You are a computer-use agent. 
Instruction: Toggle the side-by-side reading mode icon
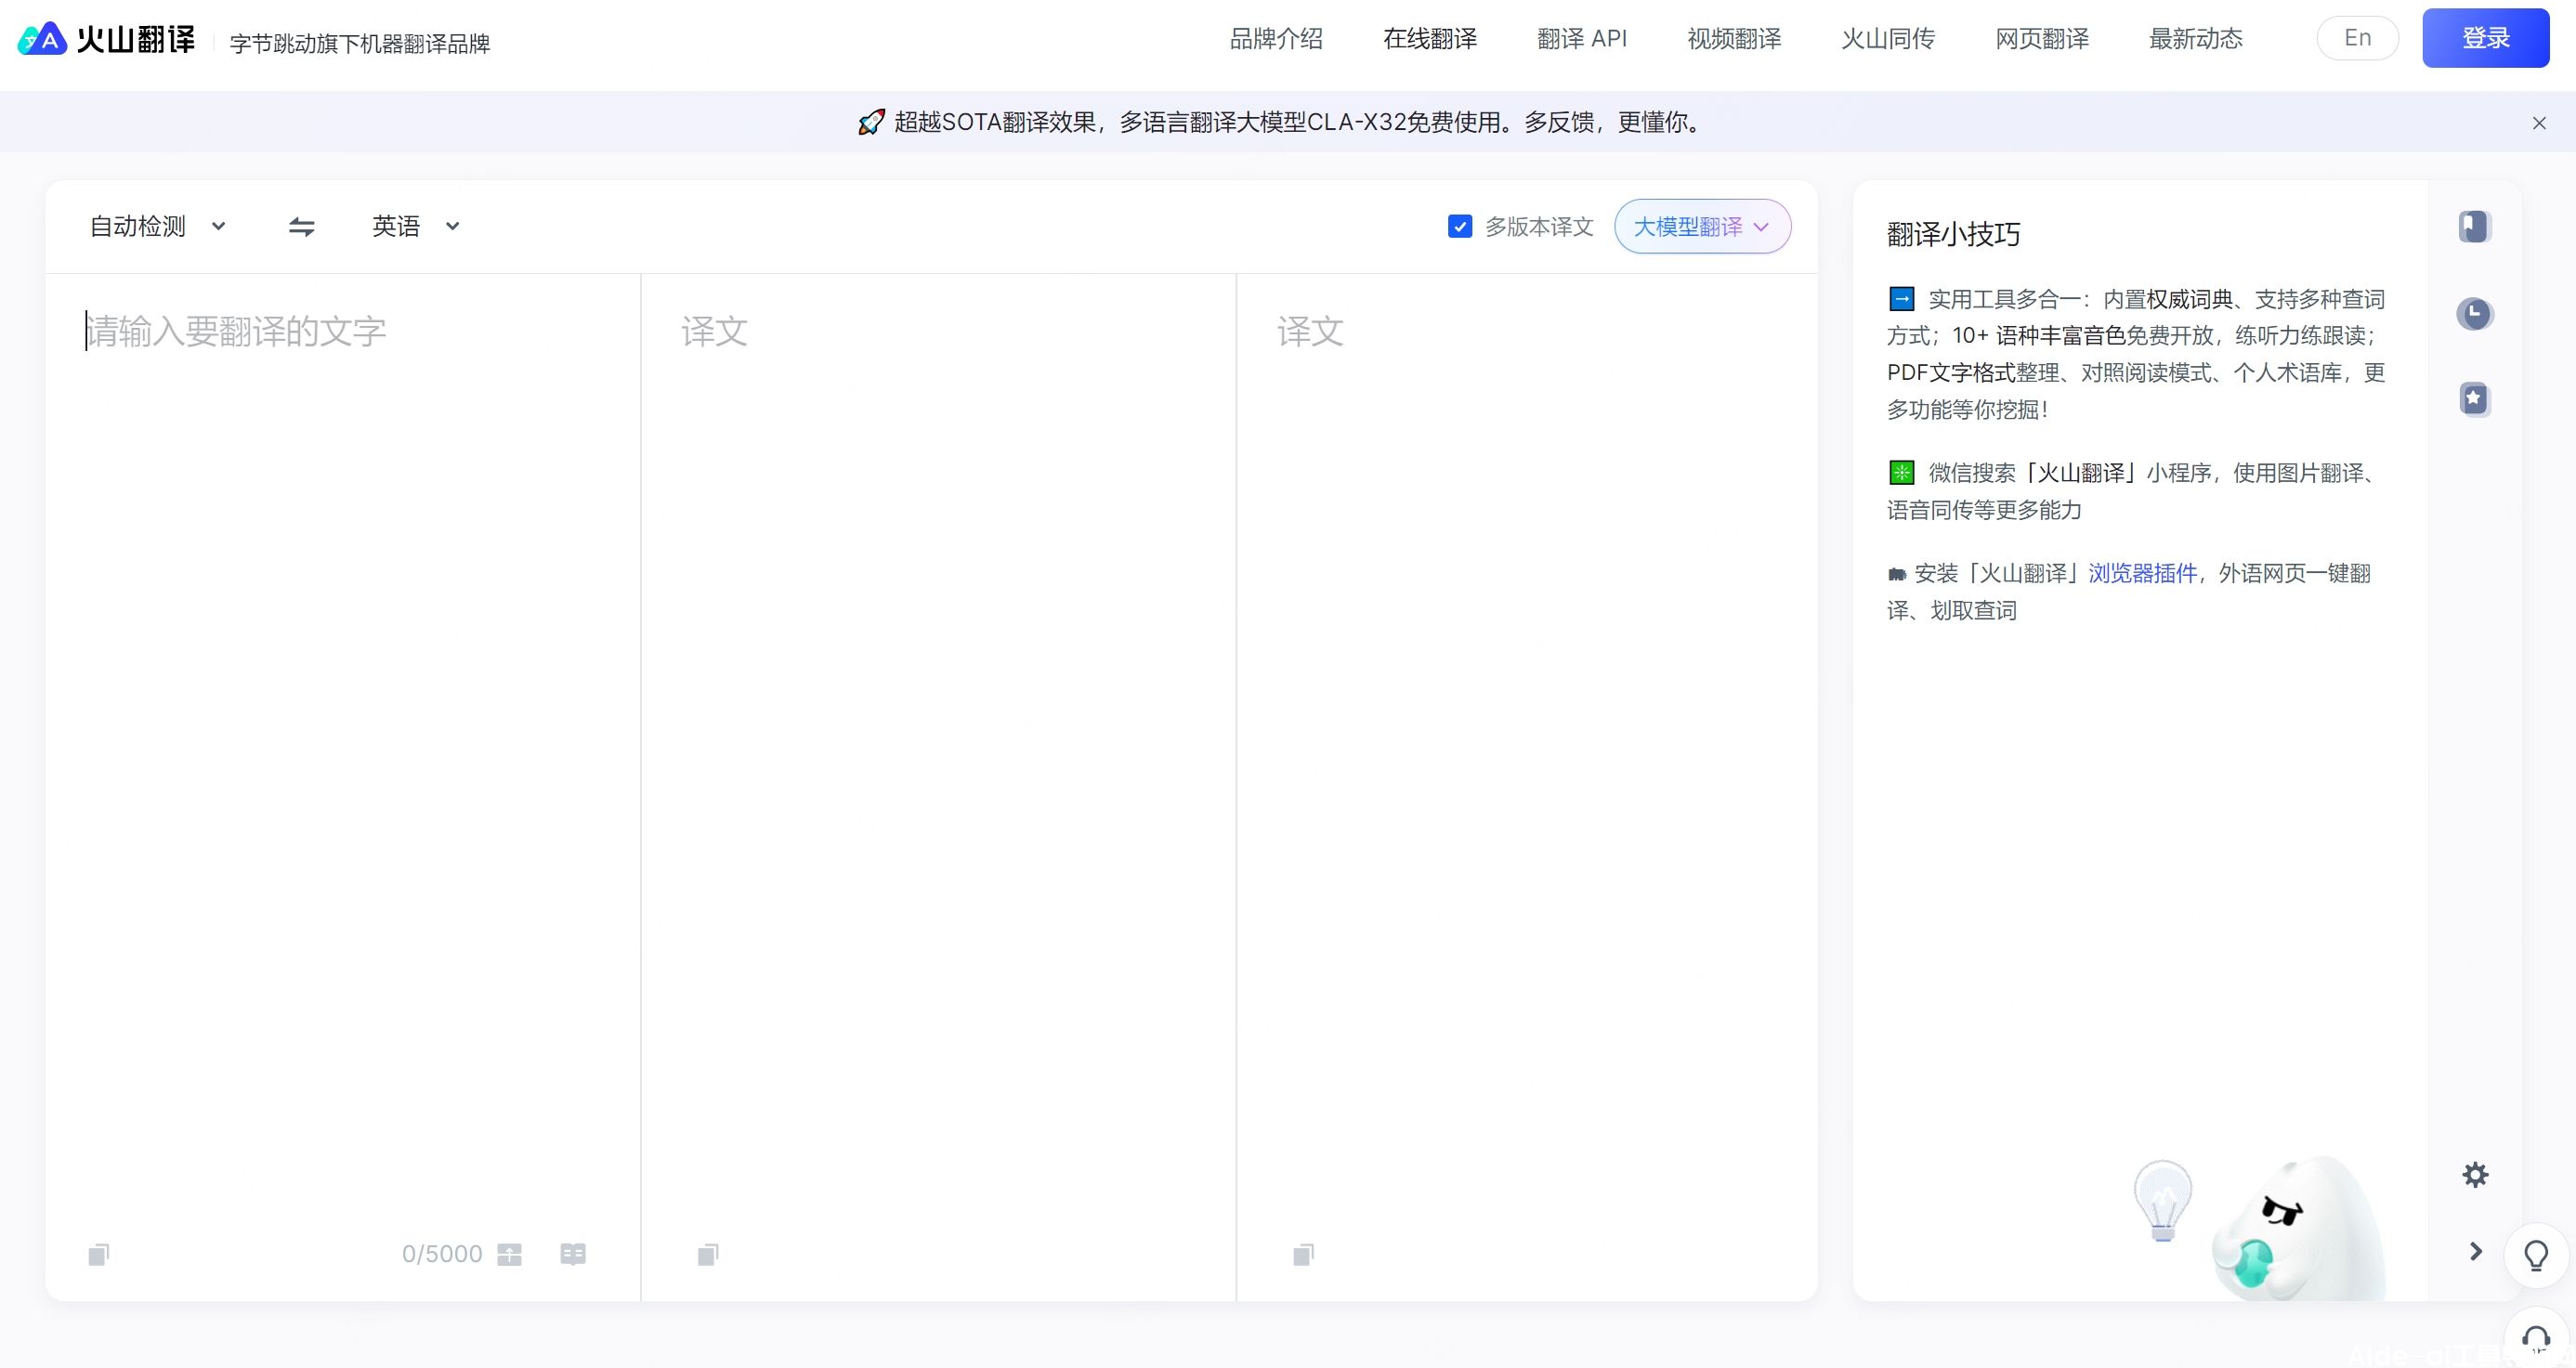[573, 1254]
